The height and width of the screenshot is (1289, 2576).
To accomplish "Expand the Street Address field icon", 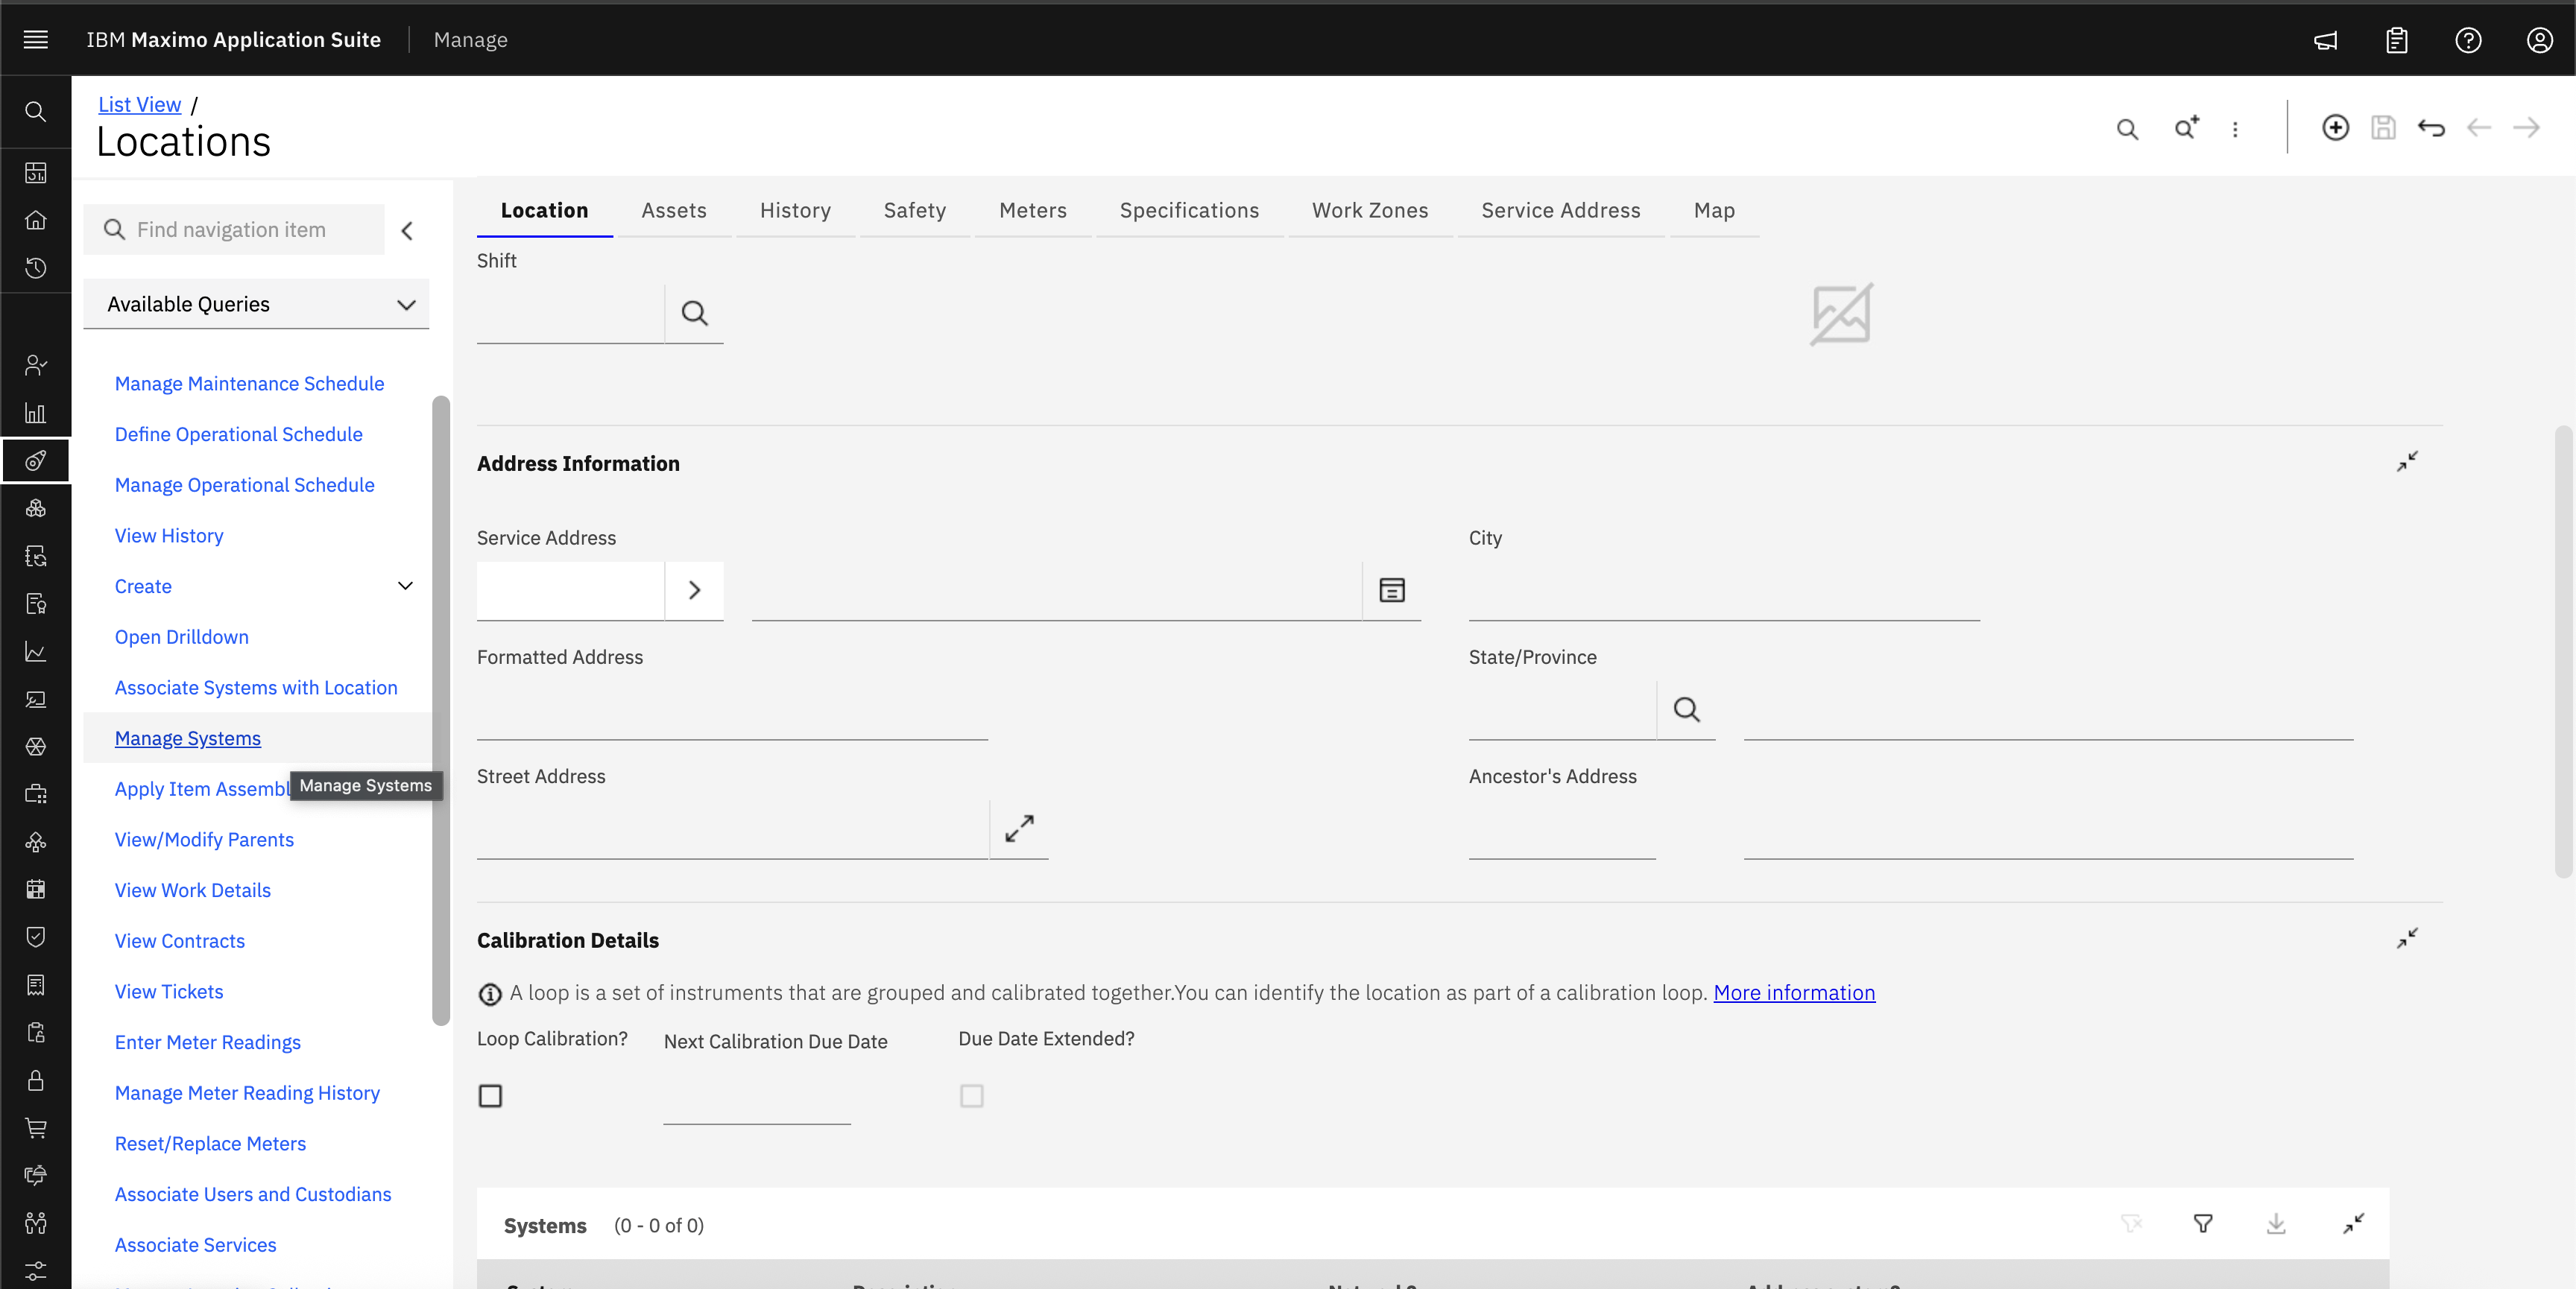I will coord(1019,828).
